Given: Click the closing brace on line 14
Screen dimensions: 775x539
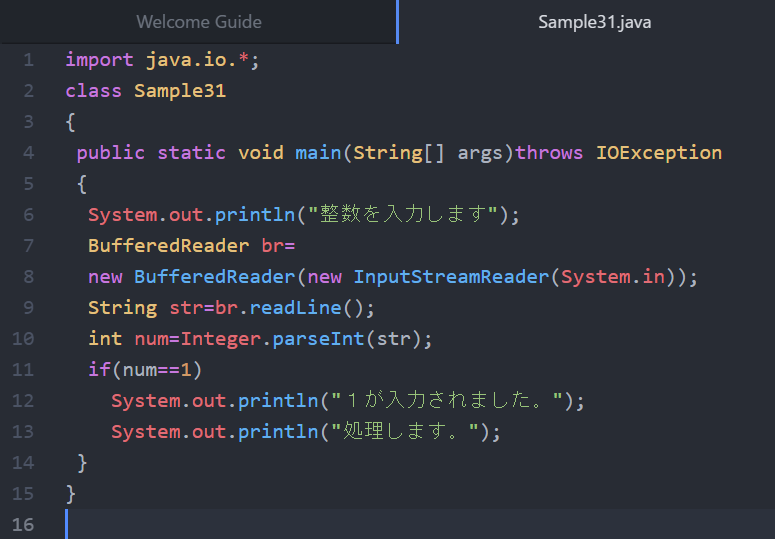Looking at the screenshot, I should (x=82, y=463).
